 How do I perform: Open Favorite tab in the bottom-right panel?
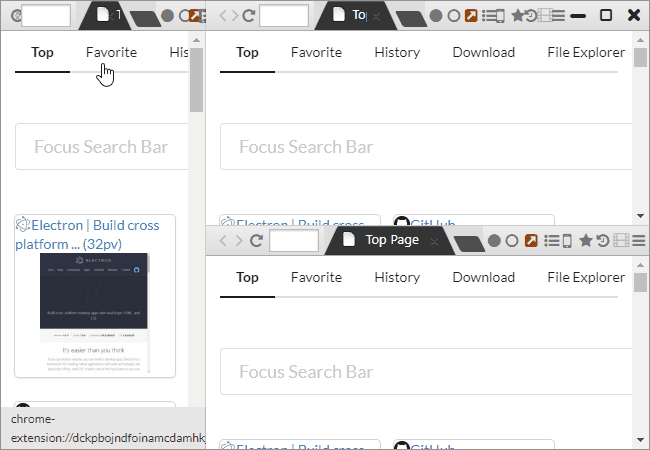[316, 277]
